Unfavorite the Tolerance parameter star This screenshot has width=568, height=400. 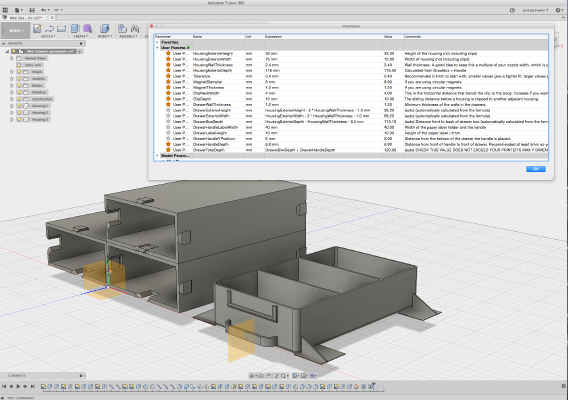pos(168,76)
